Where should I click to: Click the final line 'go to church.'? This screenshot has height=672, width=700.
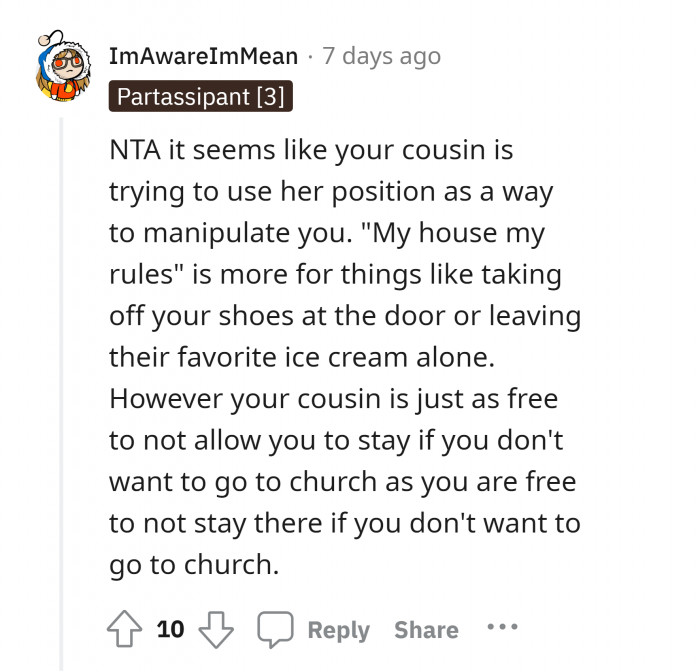(193, 563)
